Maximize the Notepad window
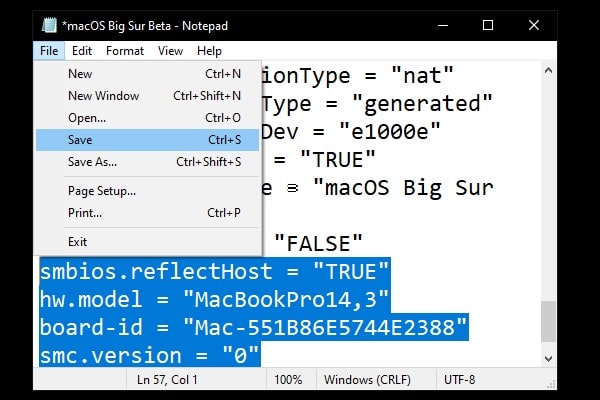Screen dimensions: 600x400 tap(488, 26)
